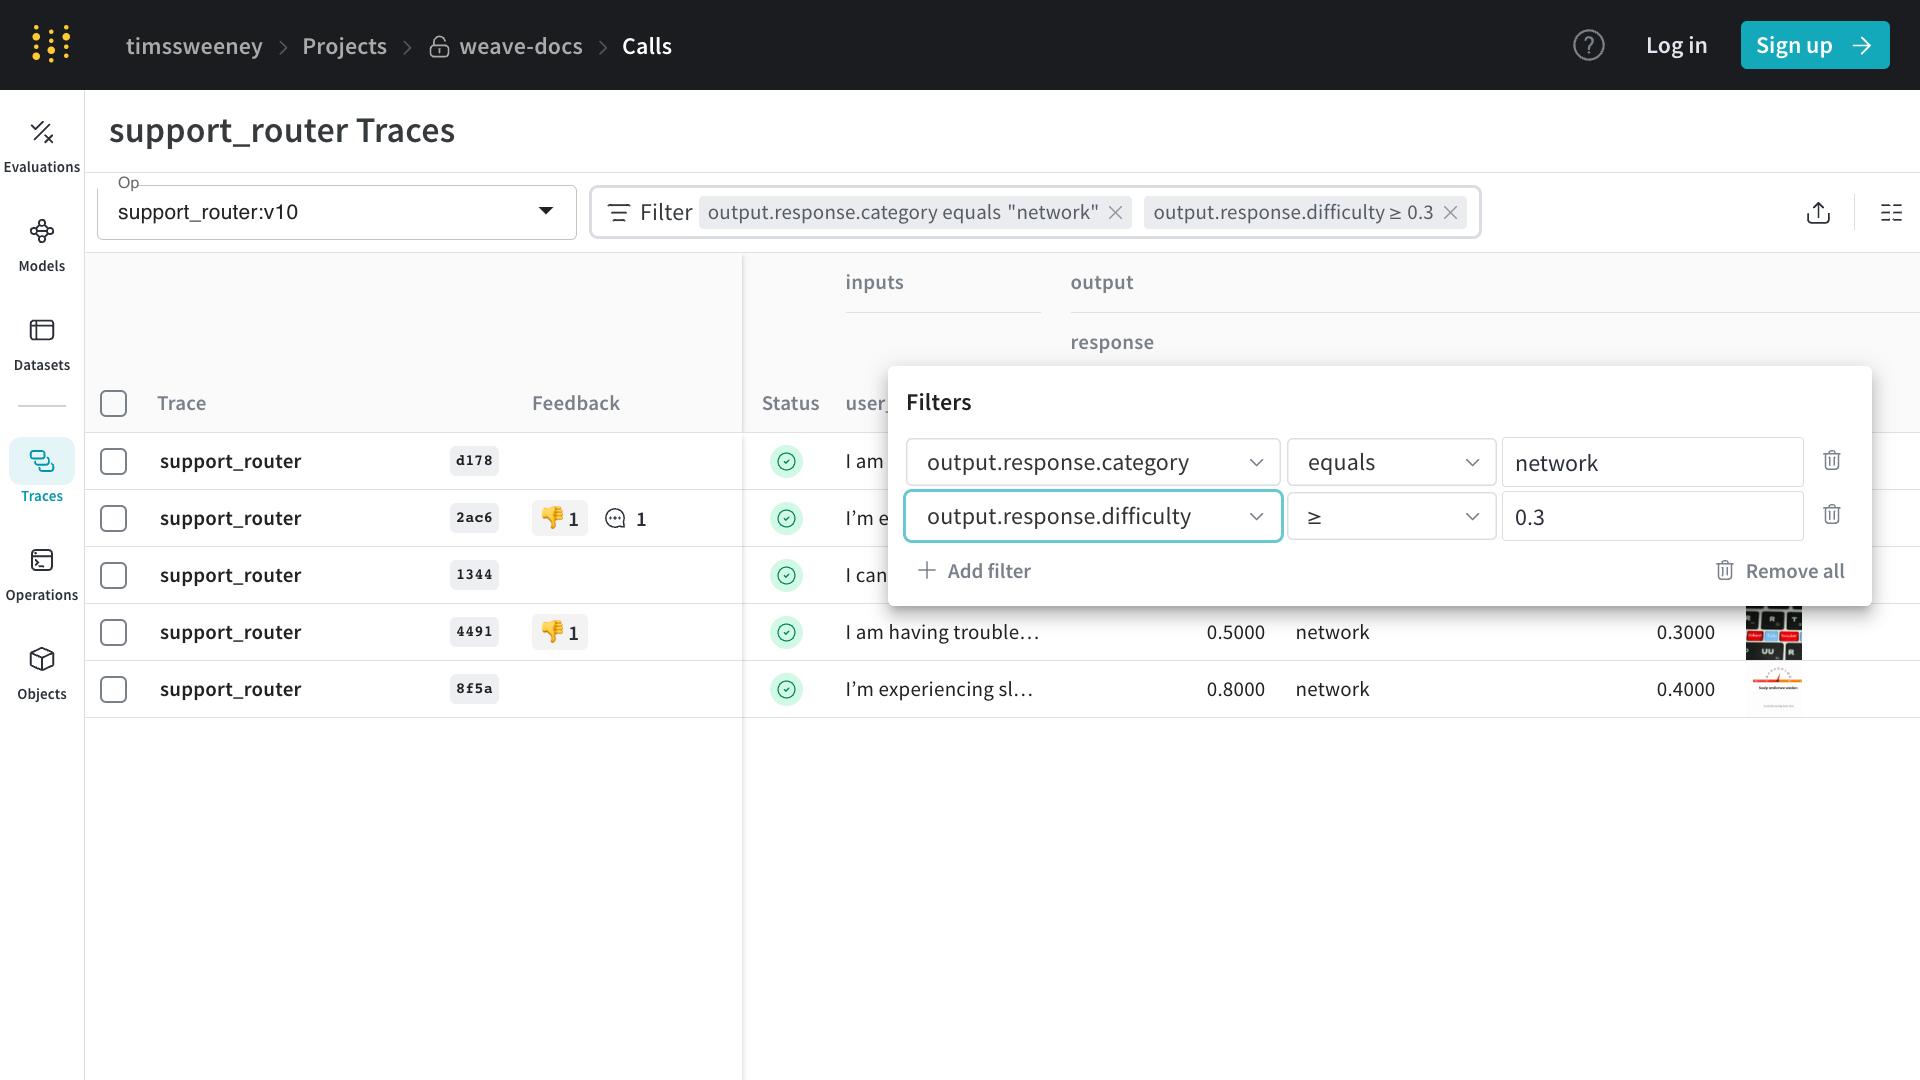Click the export/upload icon button
This screenshot has width=1920, height=1080.
(1818, 211)
